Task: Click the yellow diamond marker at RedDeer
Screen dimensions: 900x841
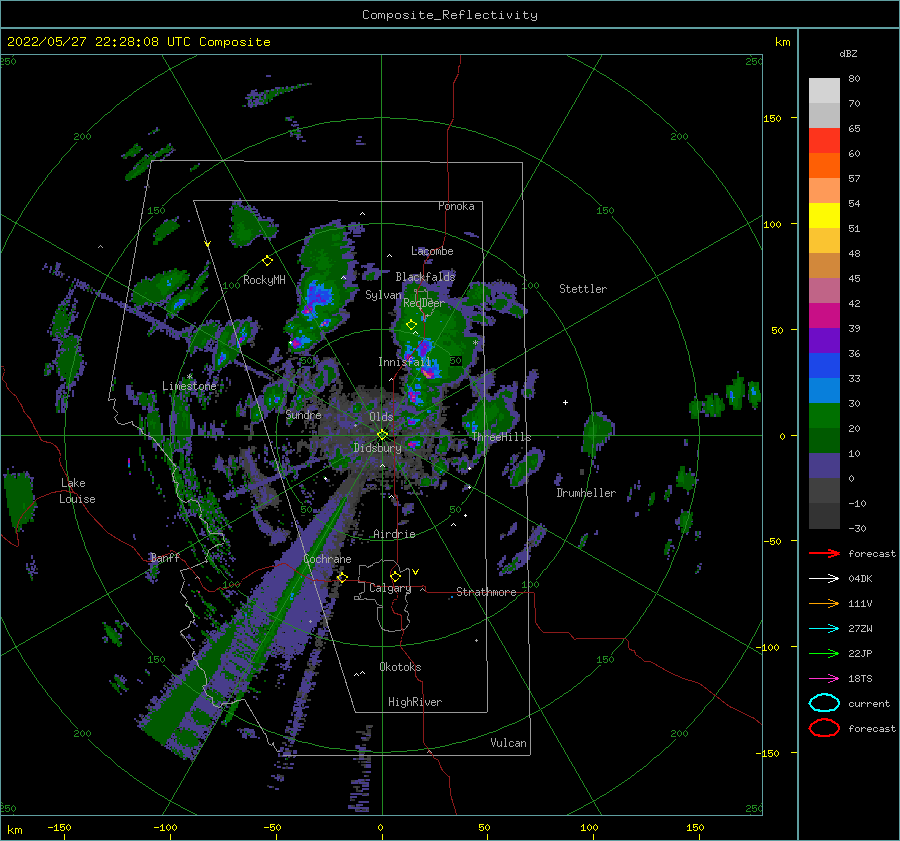Action: tap(411, 325)
